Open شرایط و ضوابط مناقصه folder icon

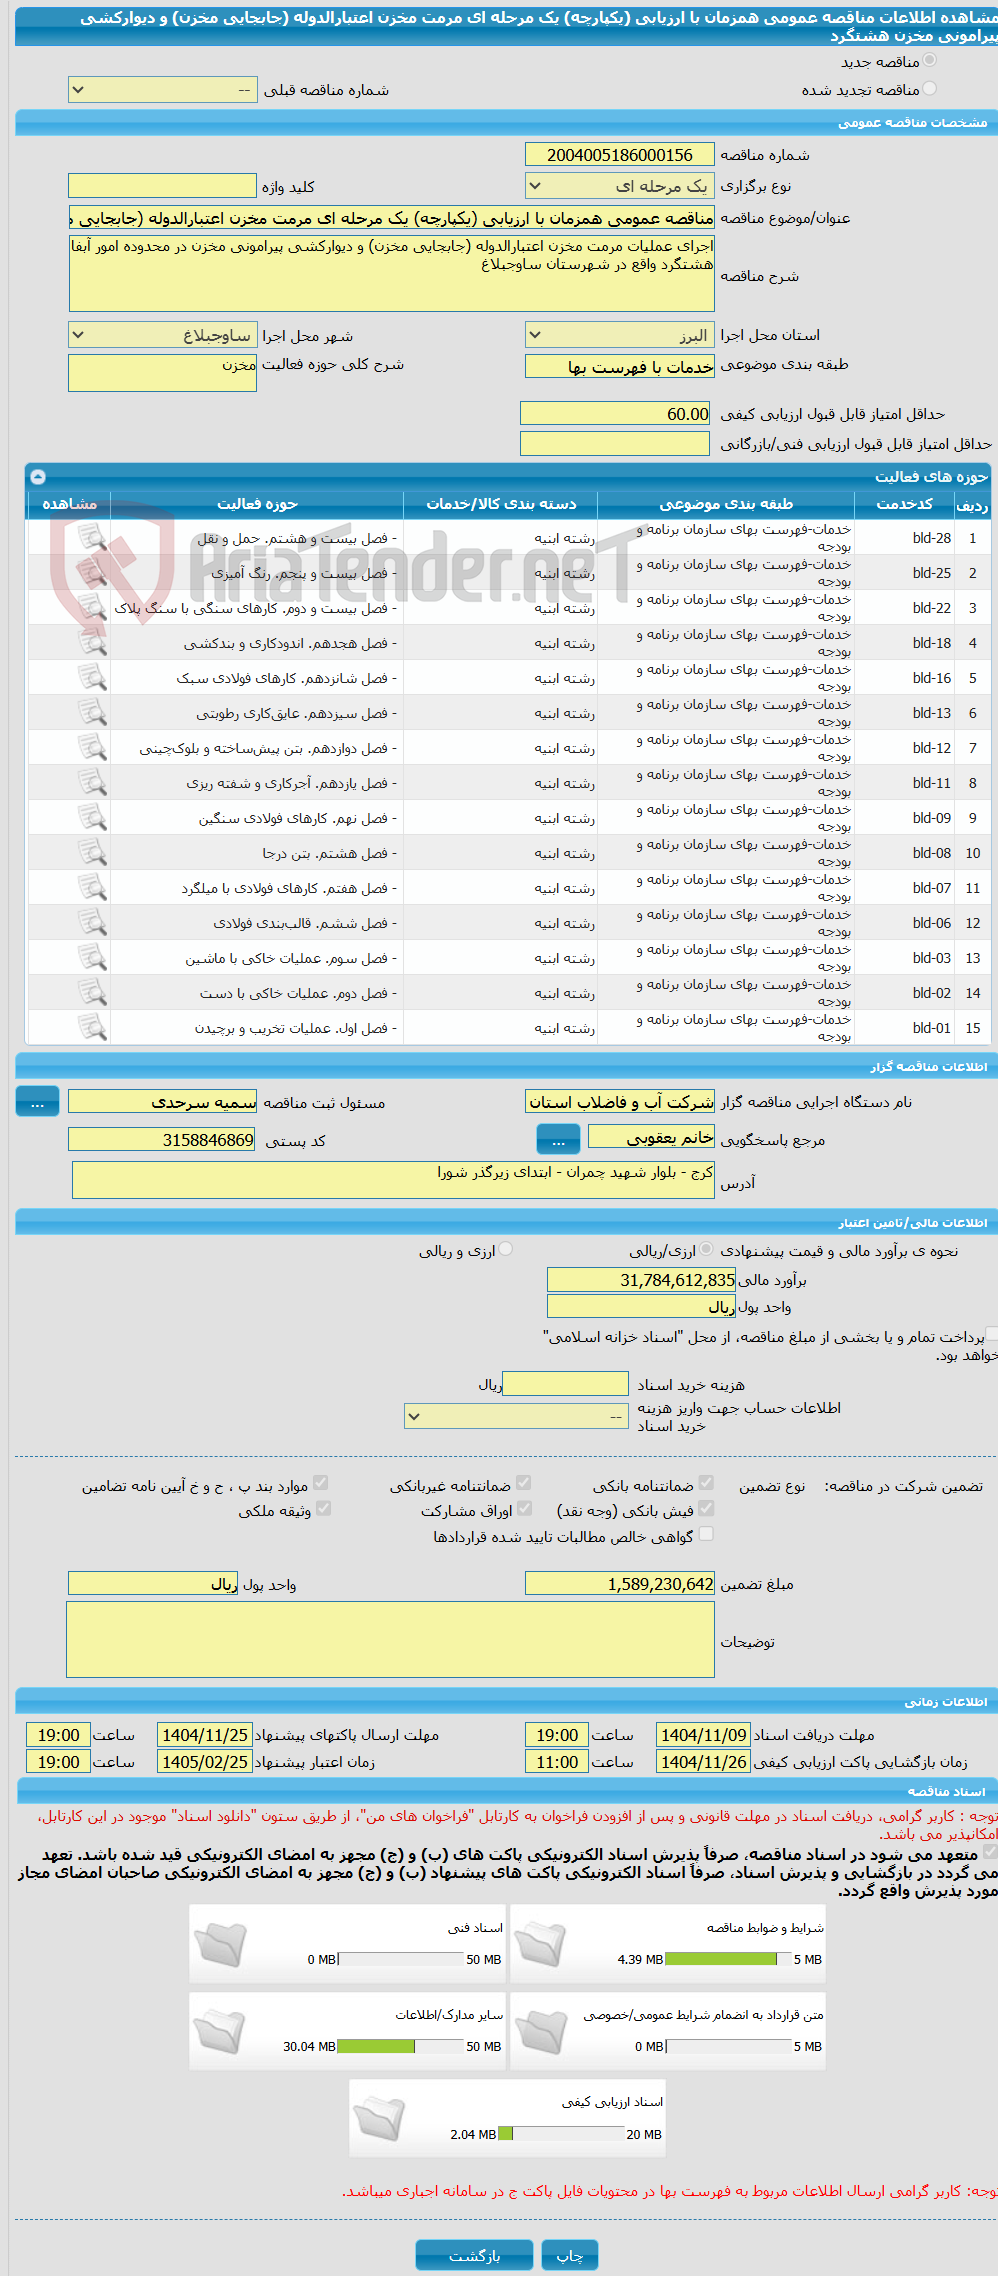pyautogui.click(x=540, y=1944)
